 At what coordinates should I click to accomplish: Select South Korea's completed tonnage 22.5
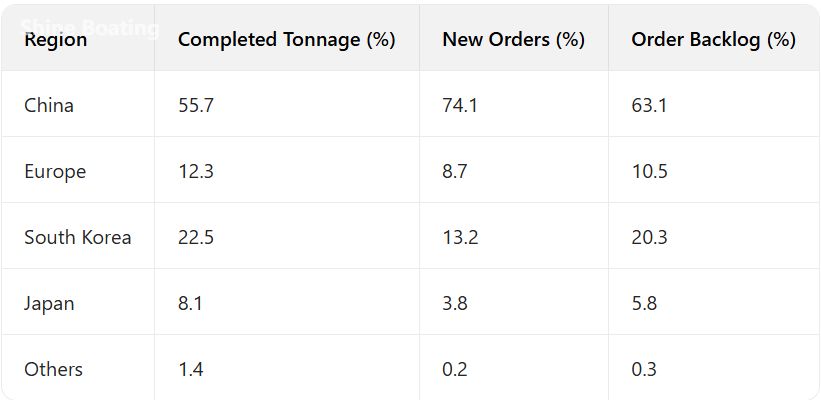tap(196, 237)
